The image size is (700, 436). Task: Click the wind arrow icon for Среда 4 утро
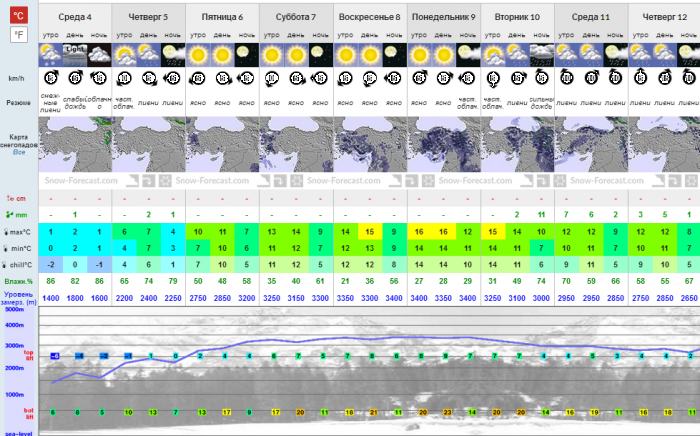51,79
